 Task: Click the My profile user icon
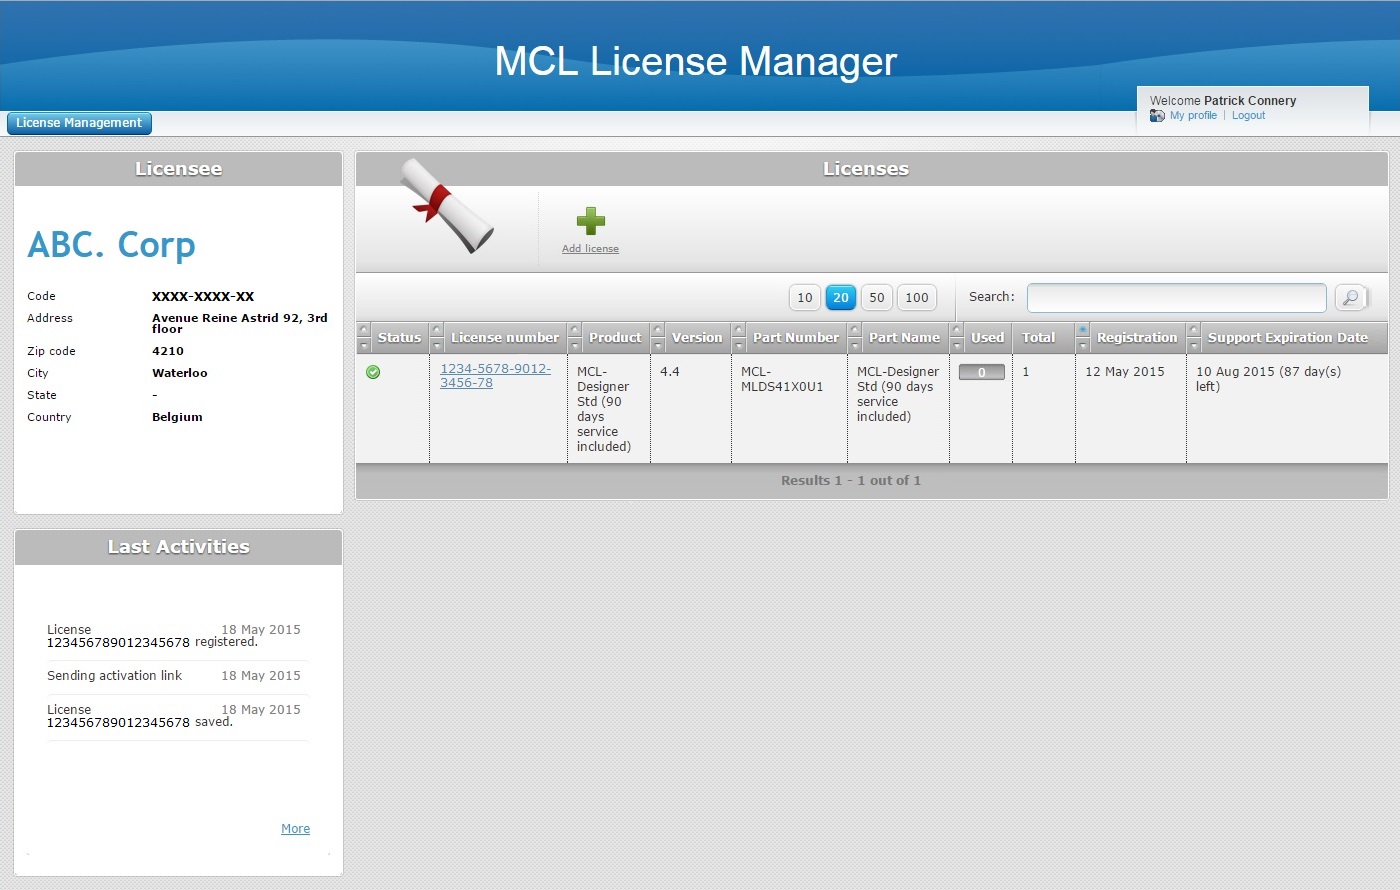(1157, 116)
